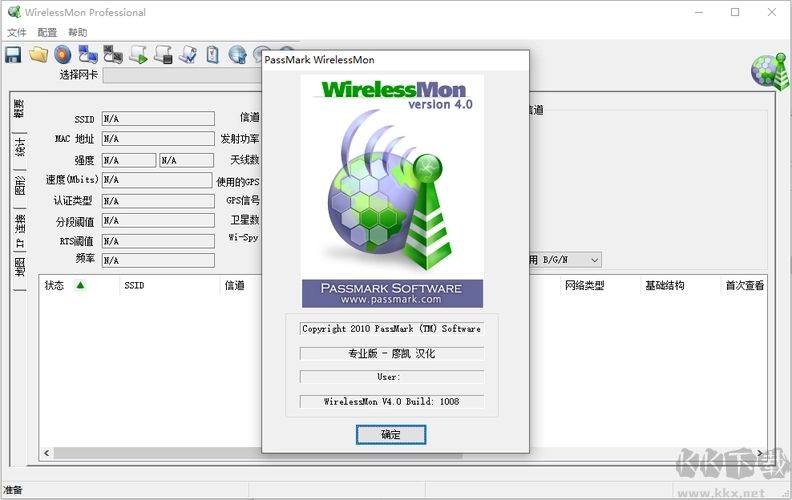
Task: Click the 卫星数 label
Action: pos(245,220)
